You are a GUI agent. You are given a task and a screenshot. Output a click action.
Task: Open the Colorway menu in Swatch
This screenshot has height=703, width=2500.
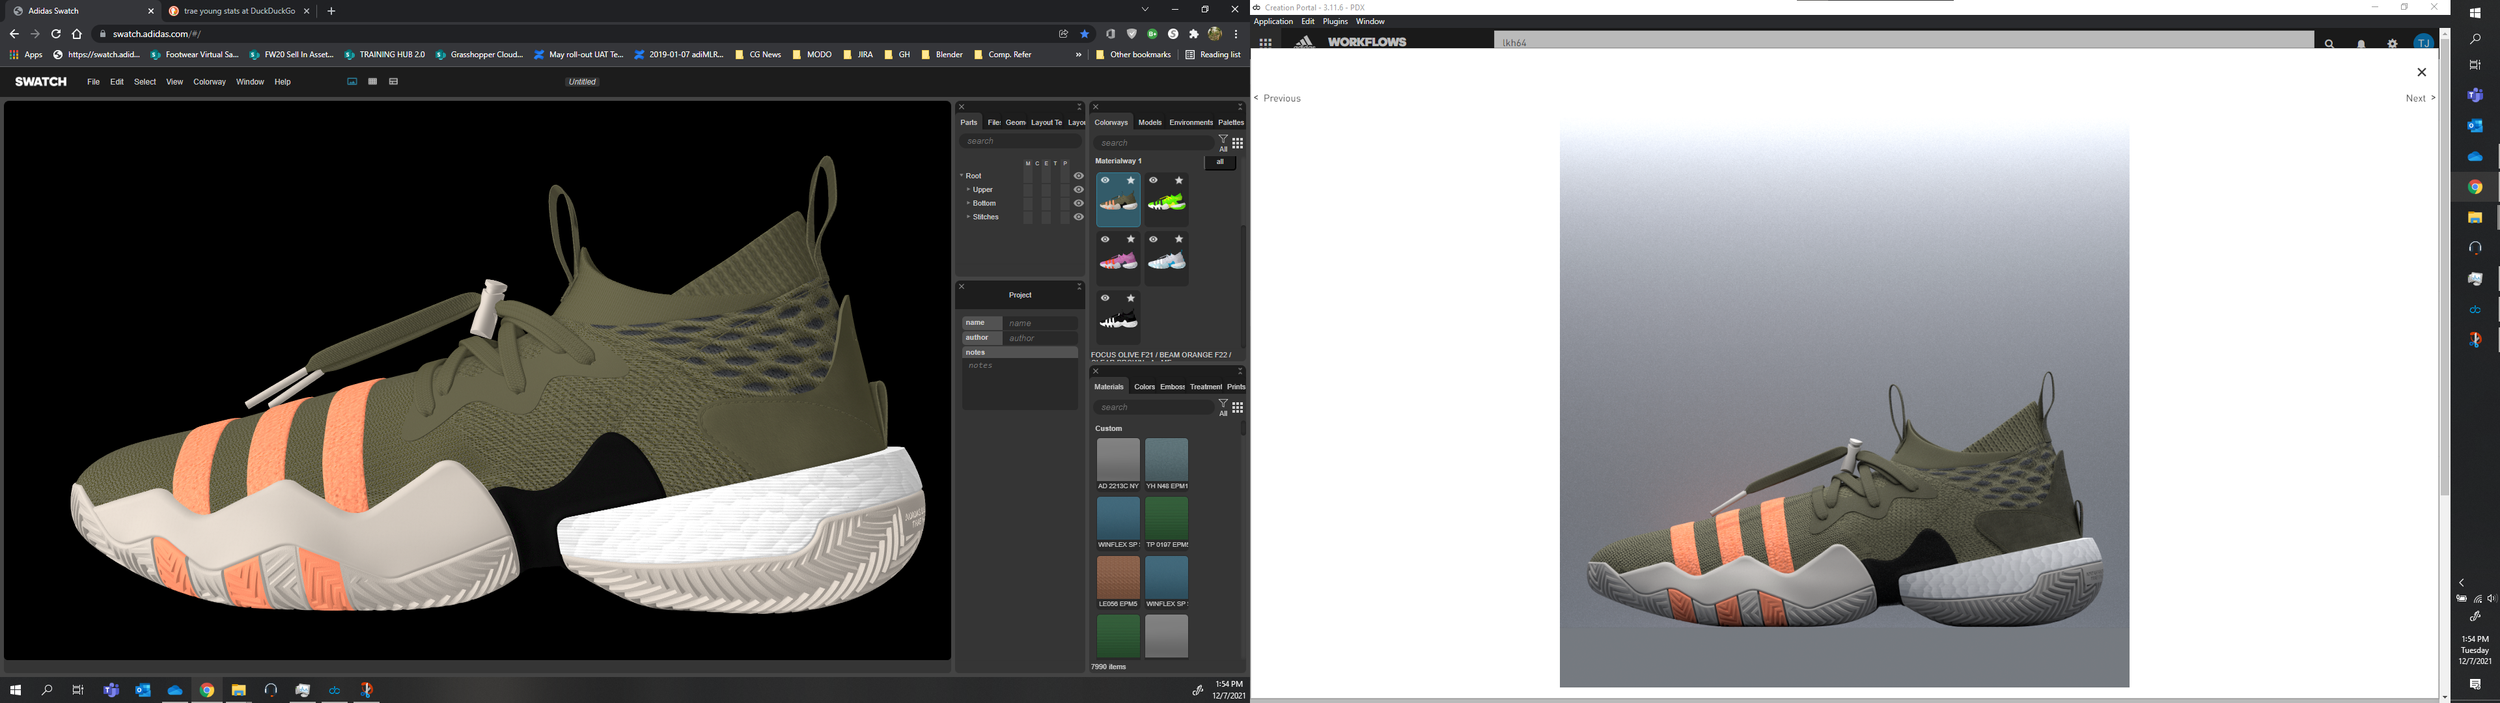(x=210, y=82)
